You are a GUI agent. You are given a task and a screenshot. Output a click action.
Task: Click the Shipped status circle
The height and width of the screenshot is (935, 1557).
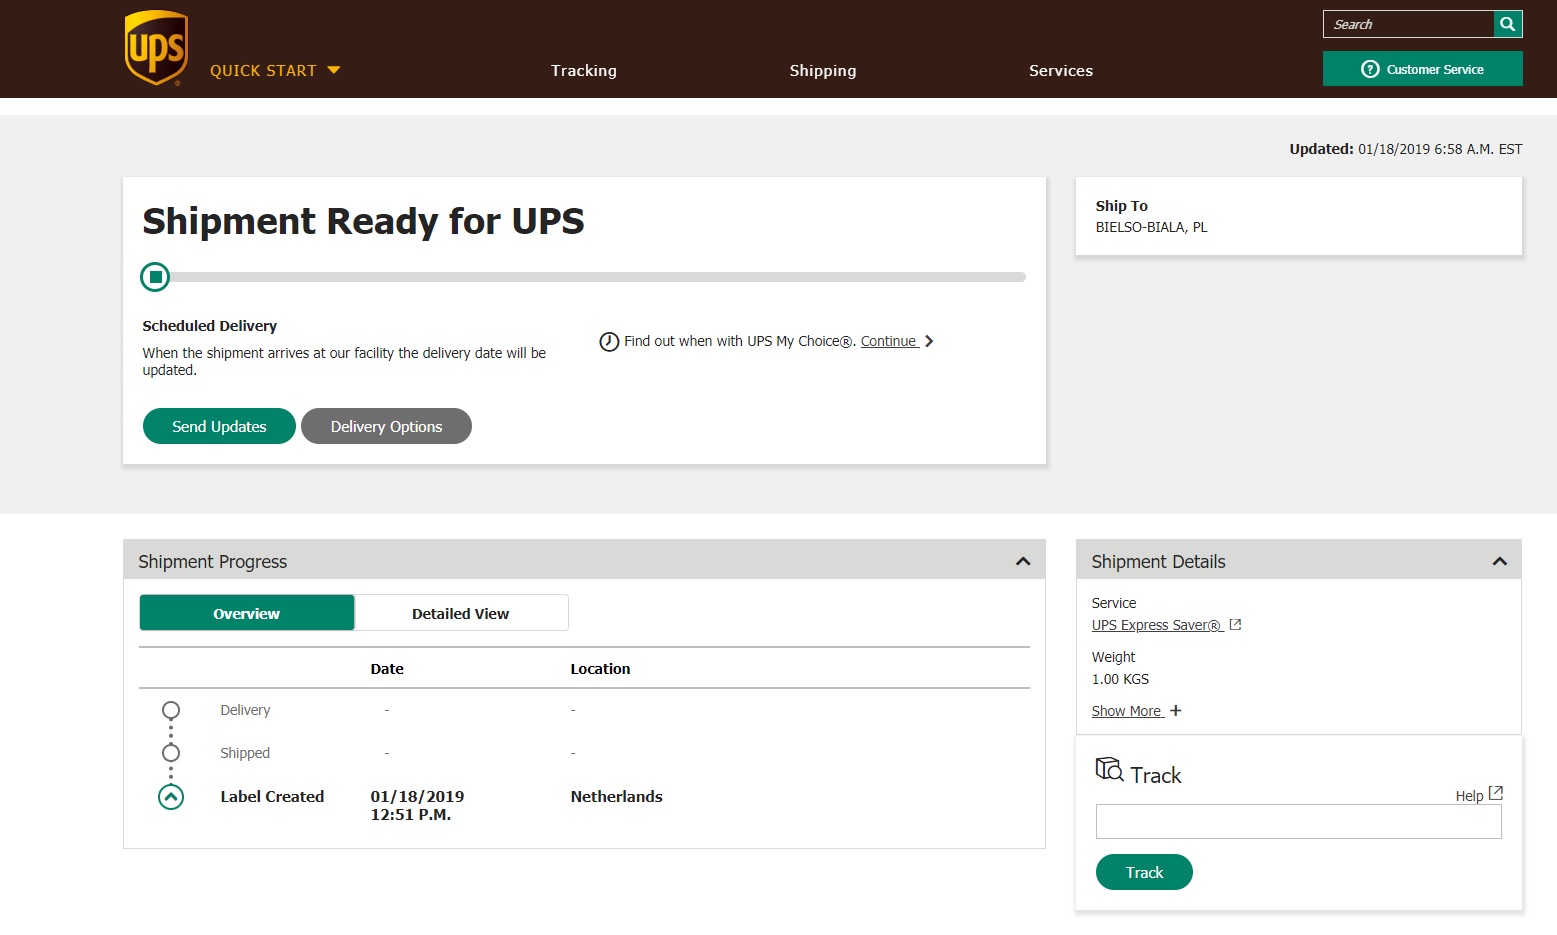pos(171,753)
